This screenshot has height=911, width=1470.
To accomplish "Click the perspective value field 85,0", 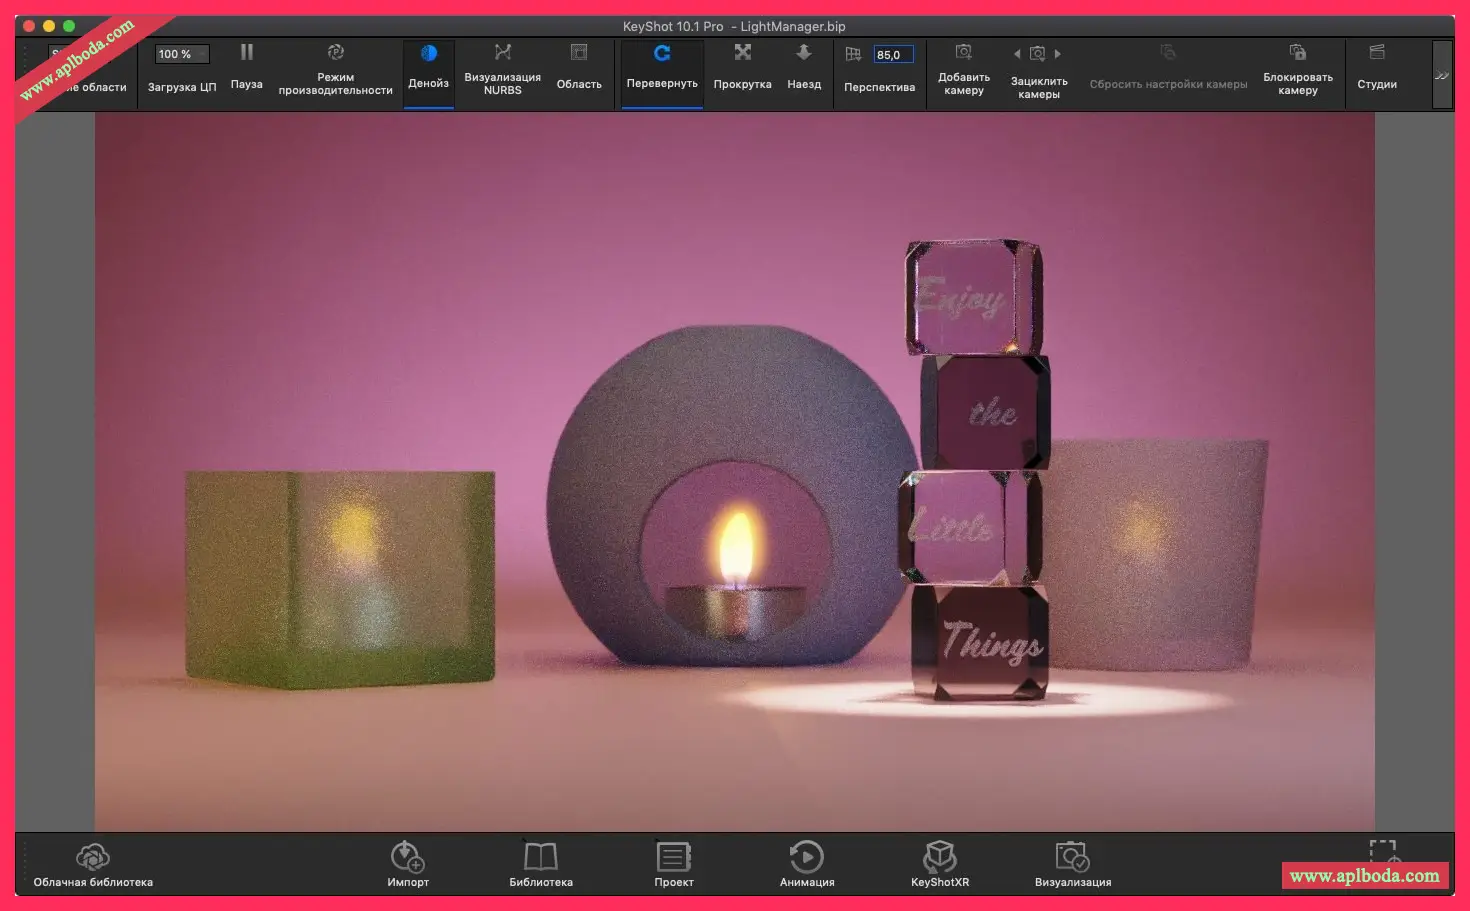I will [892, 55].
